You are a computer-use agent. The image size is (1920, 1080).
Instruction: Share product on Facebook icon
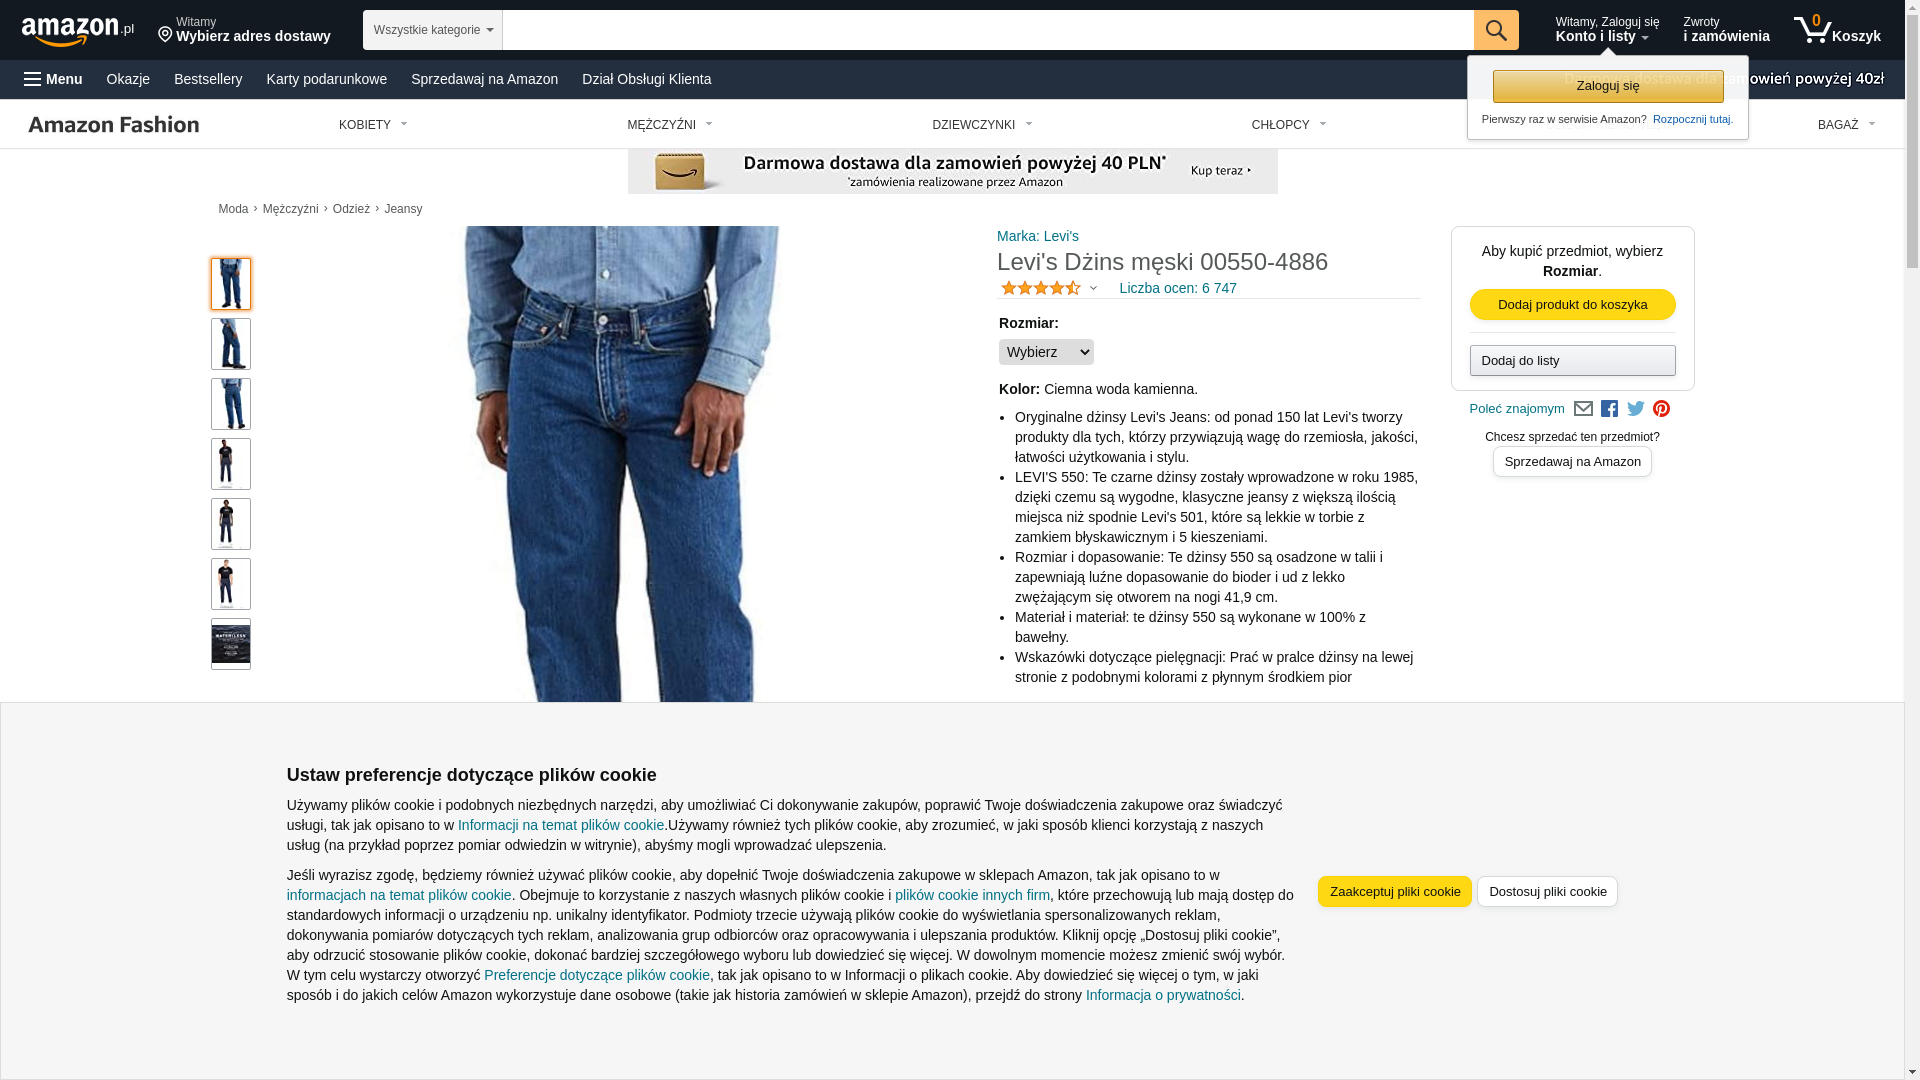(x=1609, y=409)
